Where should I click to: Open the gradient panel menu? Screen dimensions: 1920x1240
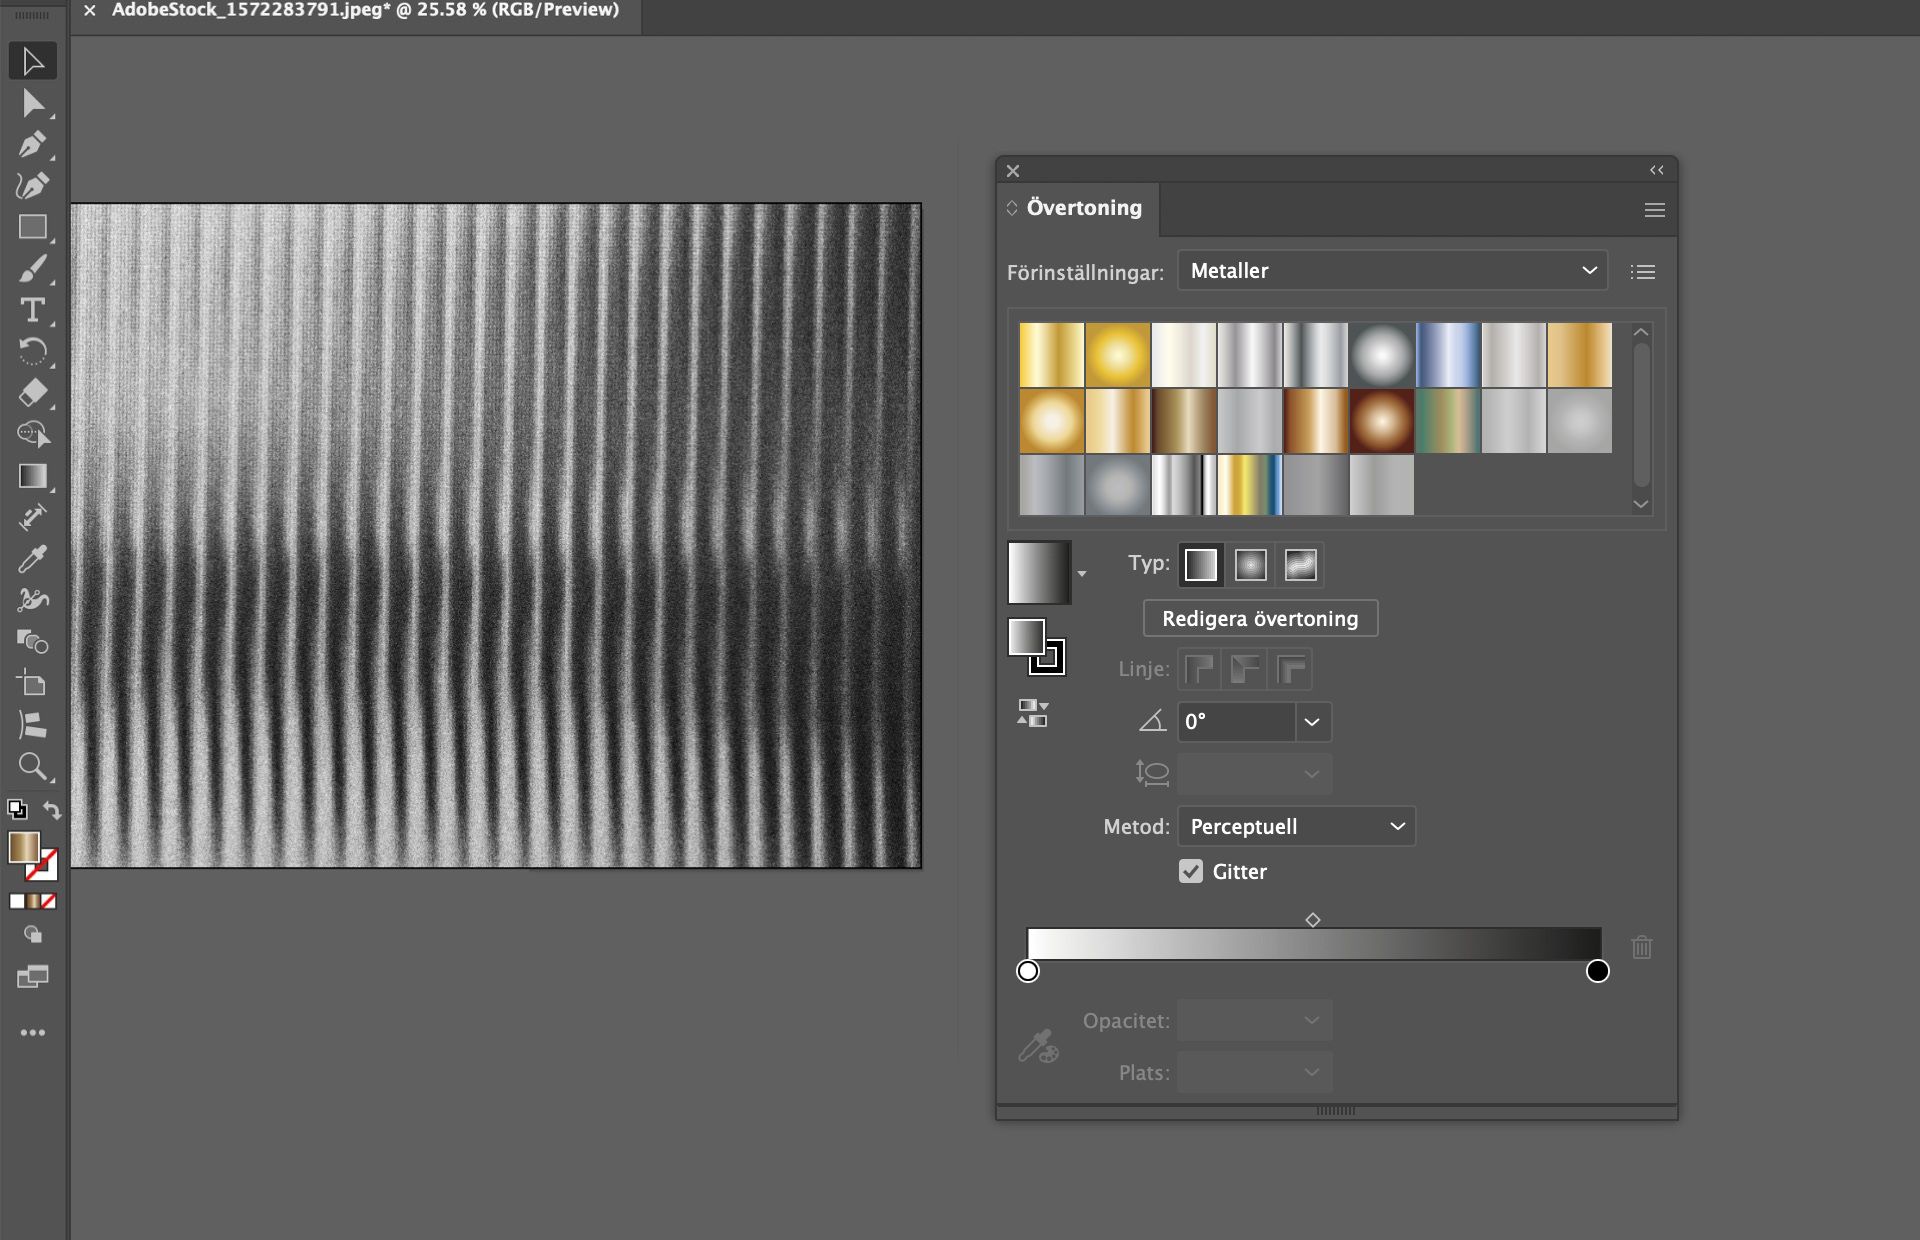click(x=1655, y=209)
